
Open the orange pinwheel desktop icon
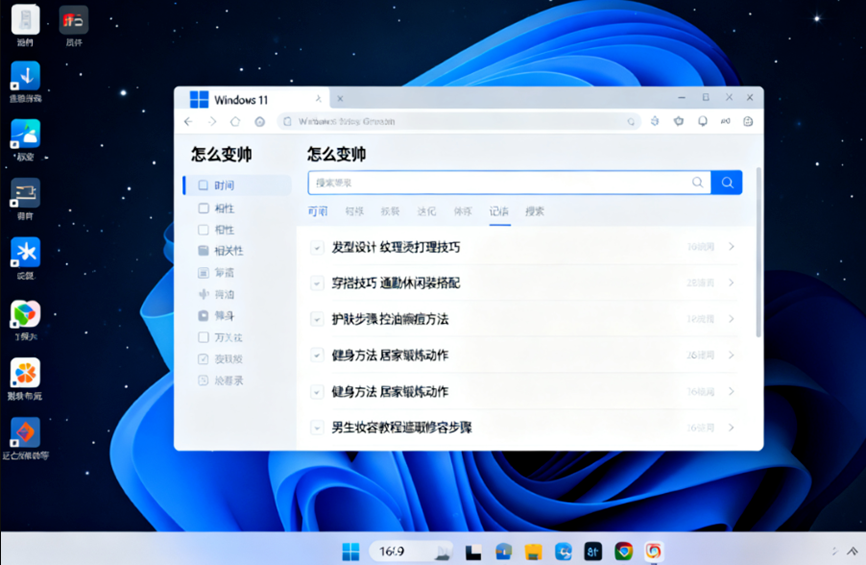click(x=25, y=372)
